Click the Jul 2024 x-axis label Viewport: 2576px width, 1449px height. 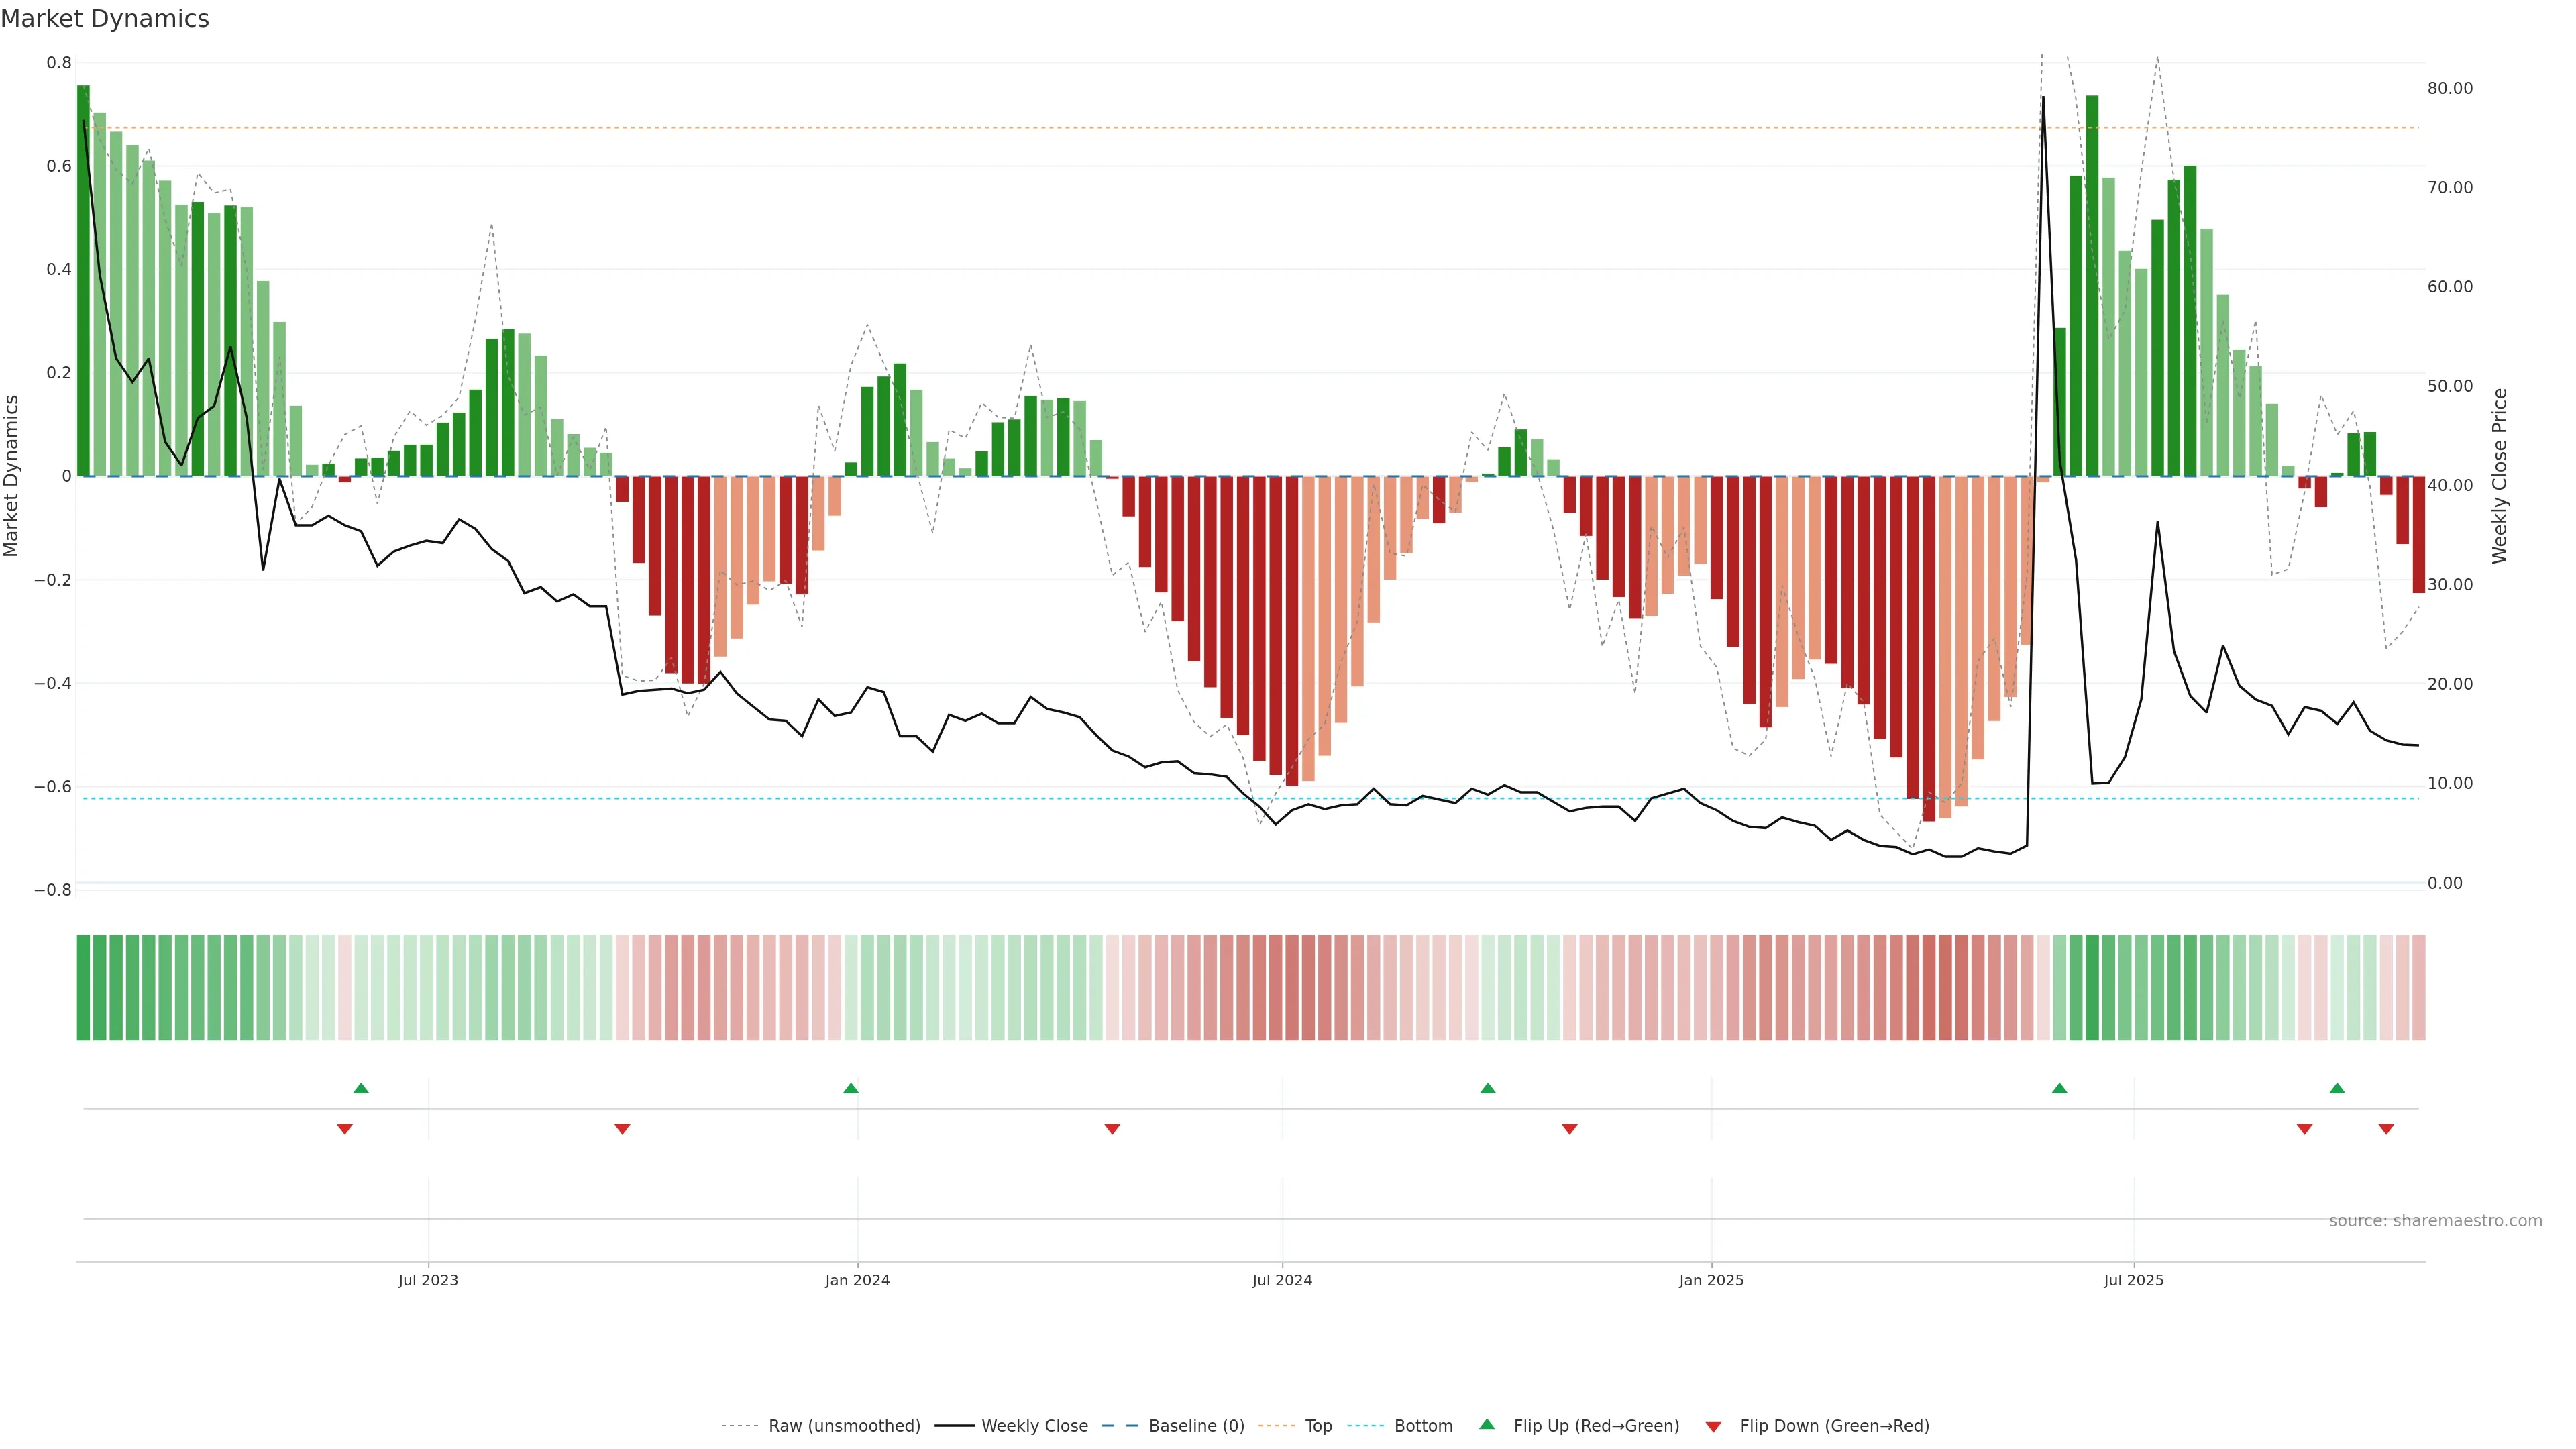(1282, 1280)
